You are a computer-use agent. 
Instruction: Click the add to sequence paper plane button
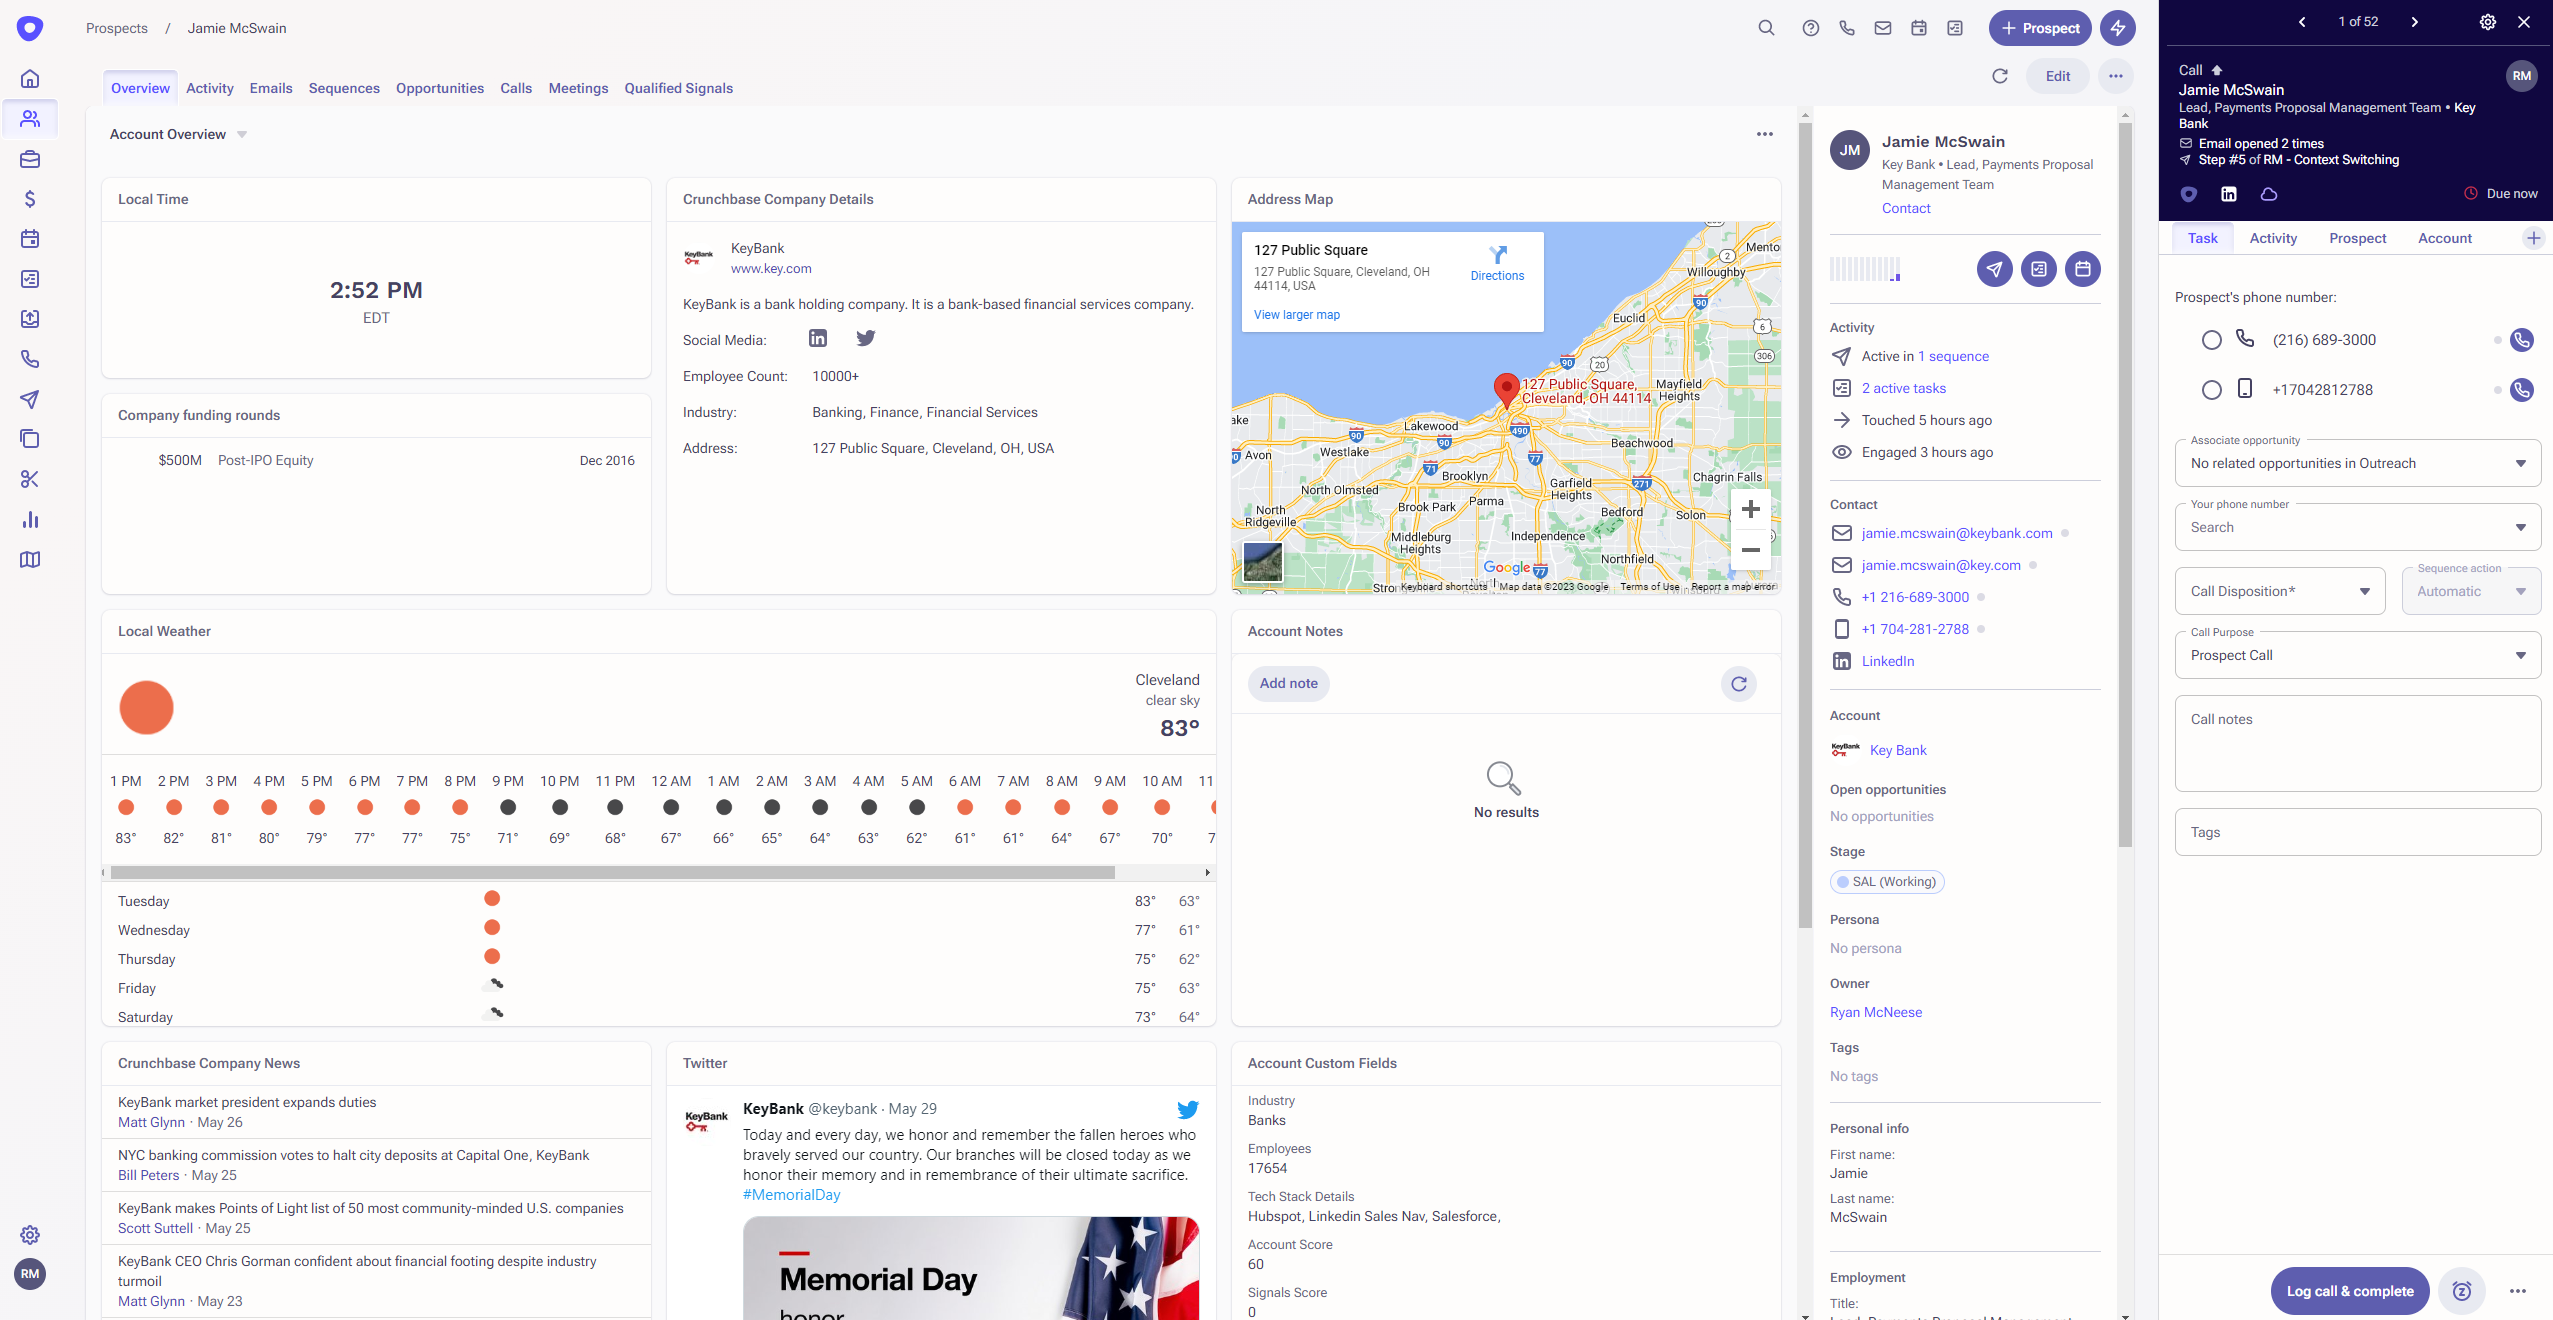coord(1994,269)
